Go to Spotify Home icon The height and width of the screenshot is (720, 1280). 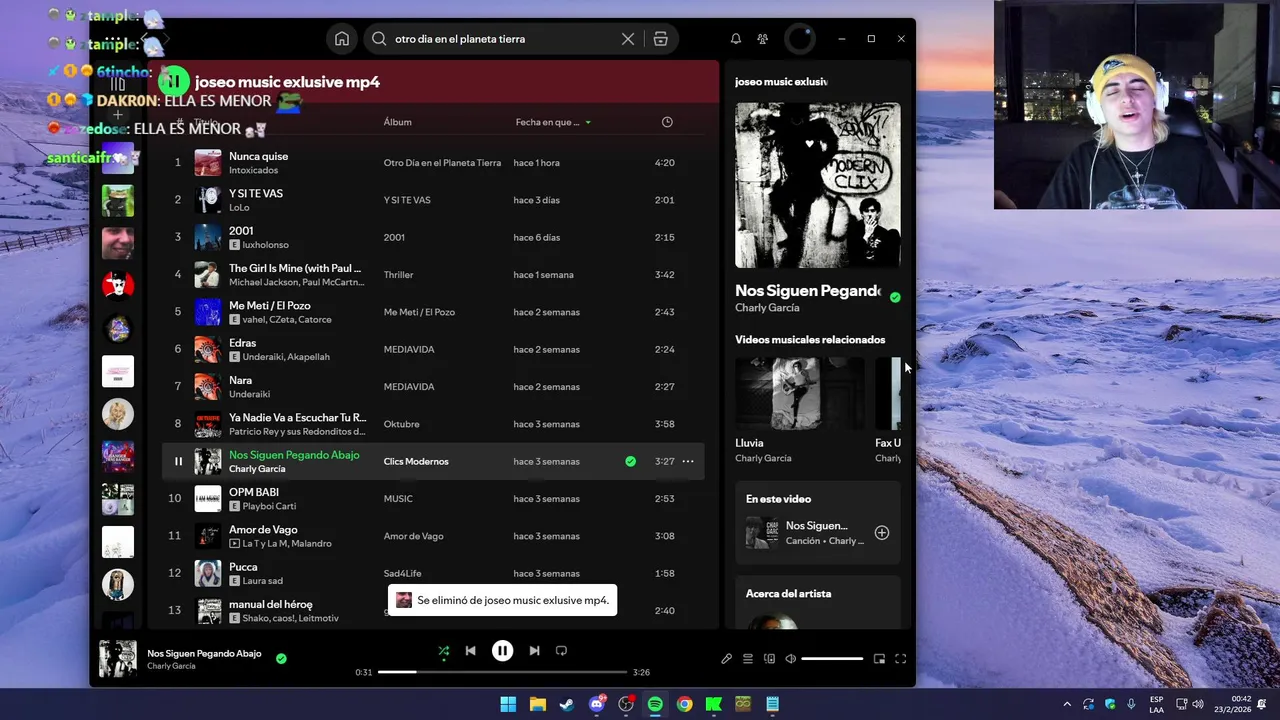(x=342, y=39)
